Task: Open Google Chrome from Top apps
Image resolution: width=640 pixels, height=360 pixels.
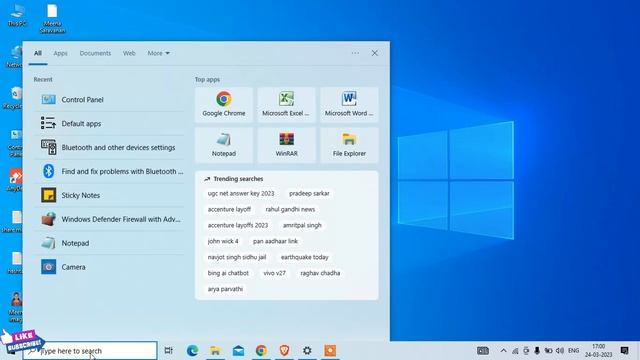Action: pos(224,104)
